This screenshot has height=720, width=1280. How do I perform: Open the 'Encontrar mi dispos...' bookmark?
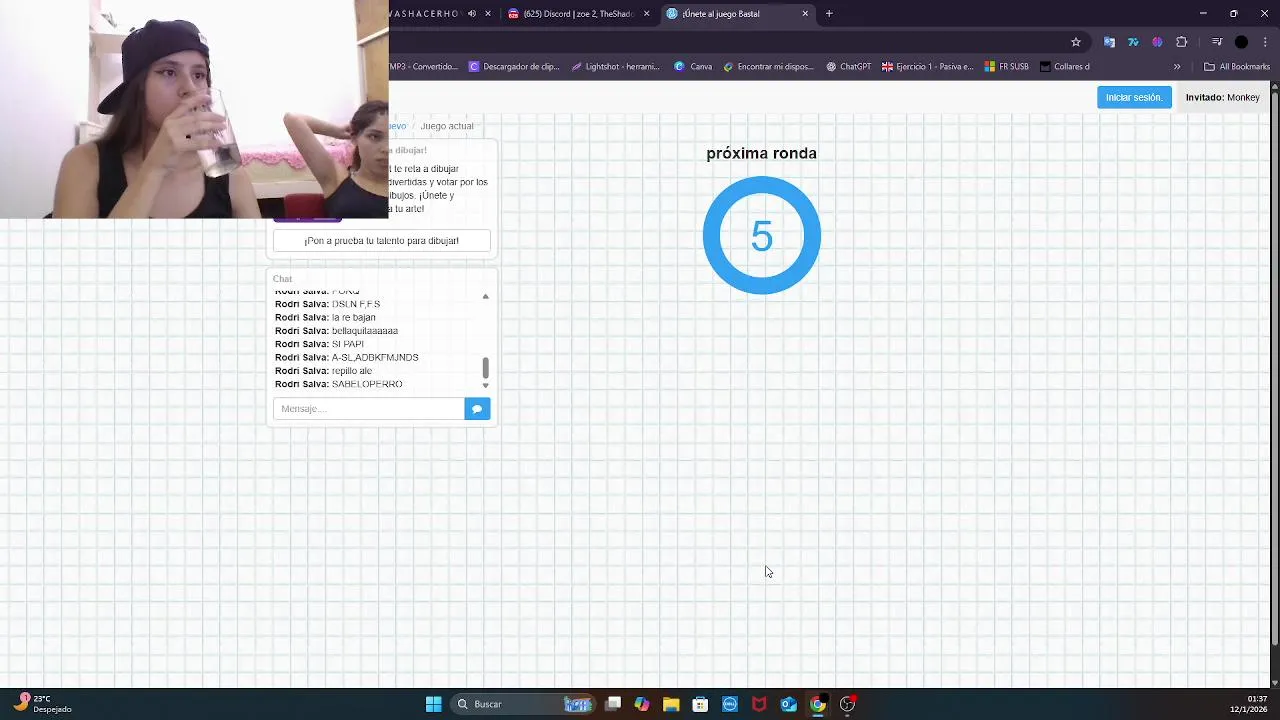coord(768,67)
